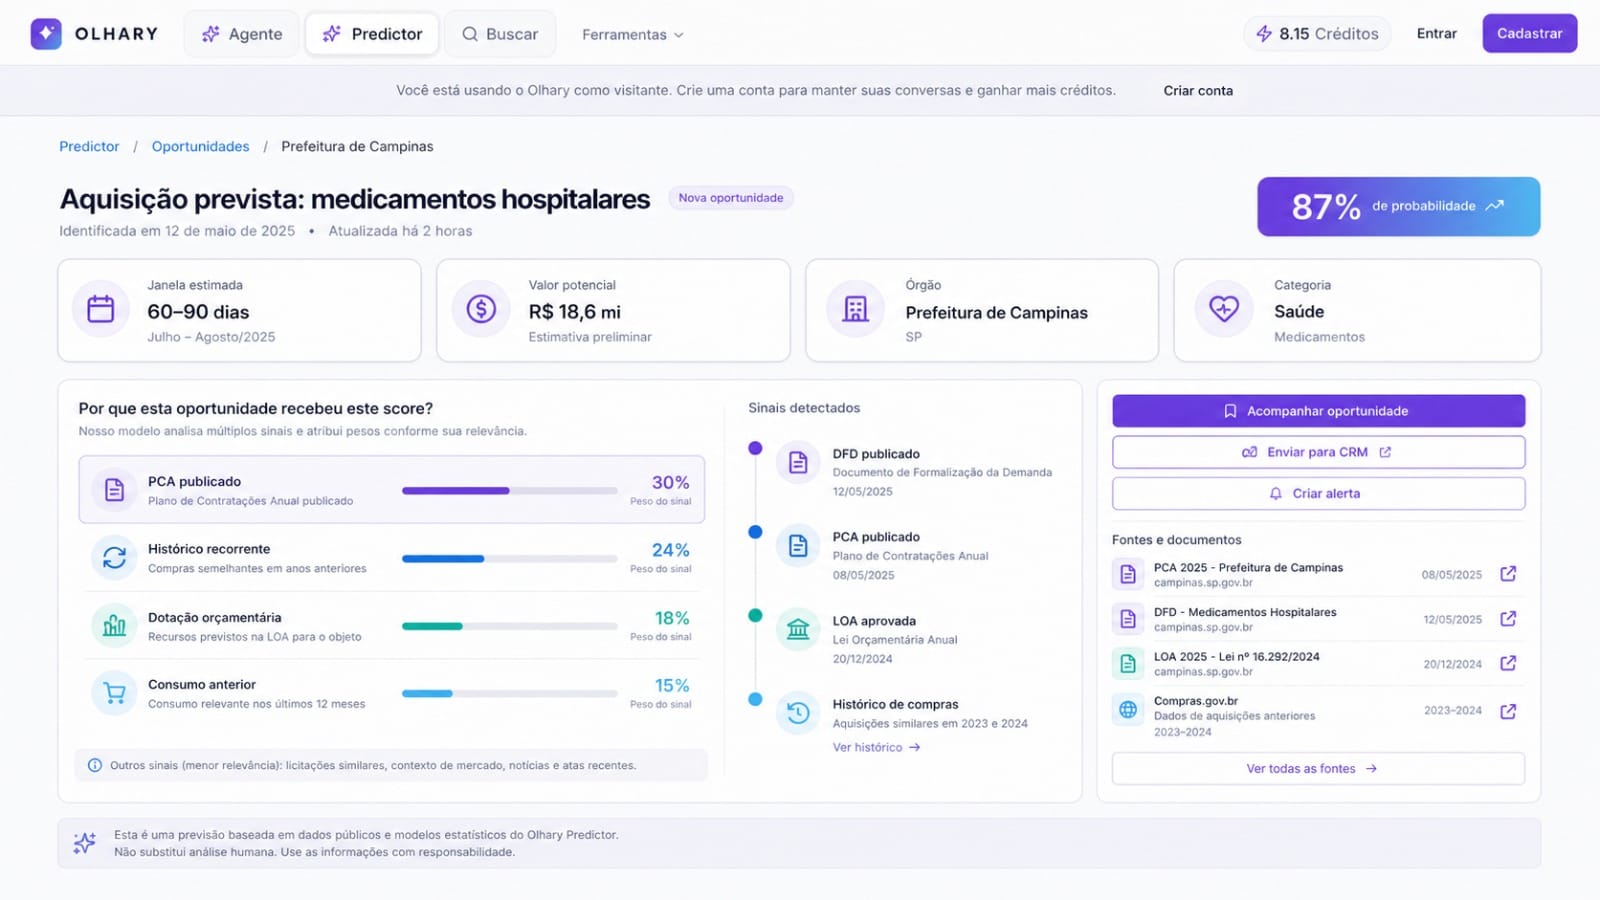1600x900 pixels.
Task: Click the DFD publicado timeline document icon
Action: 798,462
